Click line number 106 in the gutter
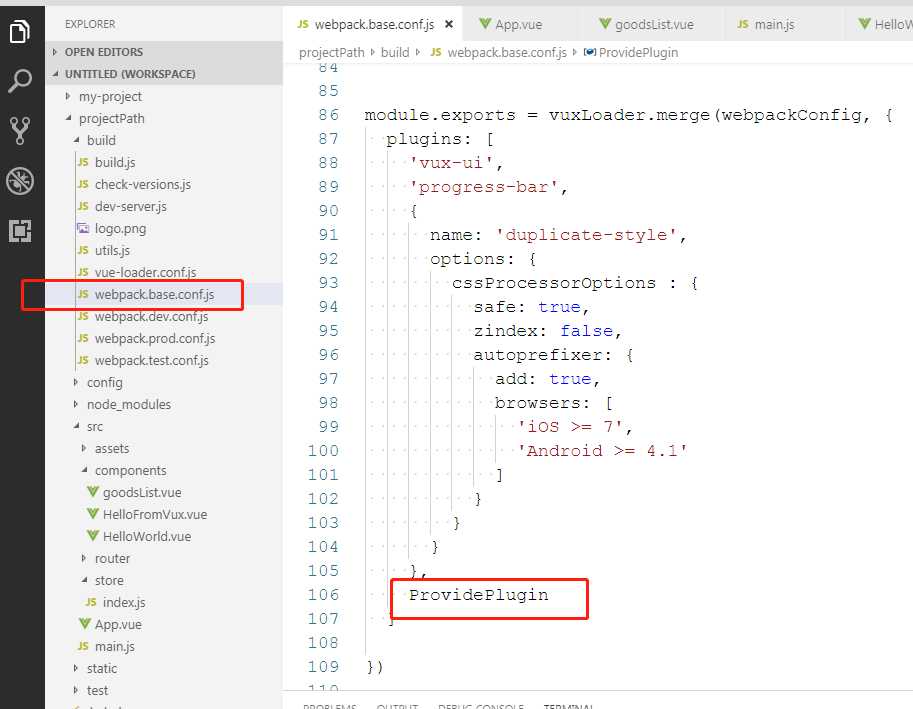The image size is (913, 709). click(323, 594)
